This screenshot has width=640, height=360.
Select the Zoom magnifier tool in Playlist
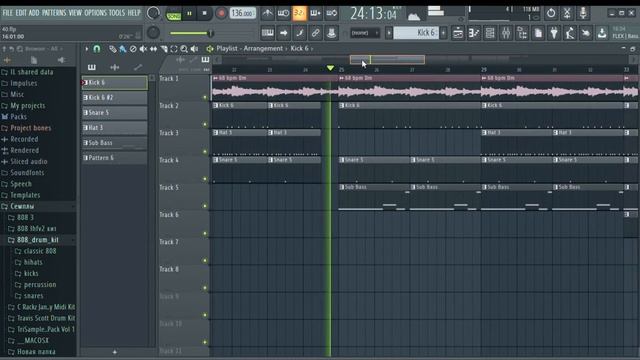coord(184,49)
